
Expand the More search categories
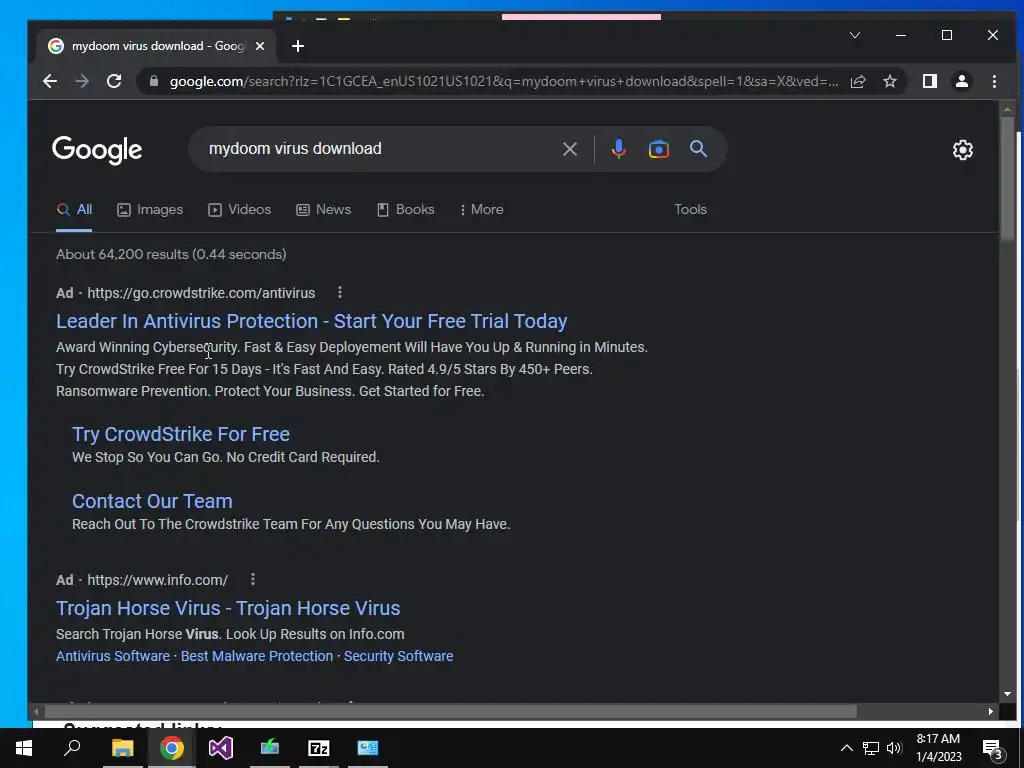click(481, 210)
